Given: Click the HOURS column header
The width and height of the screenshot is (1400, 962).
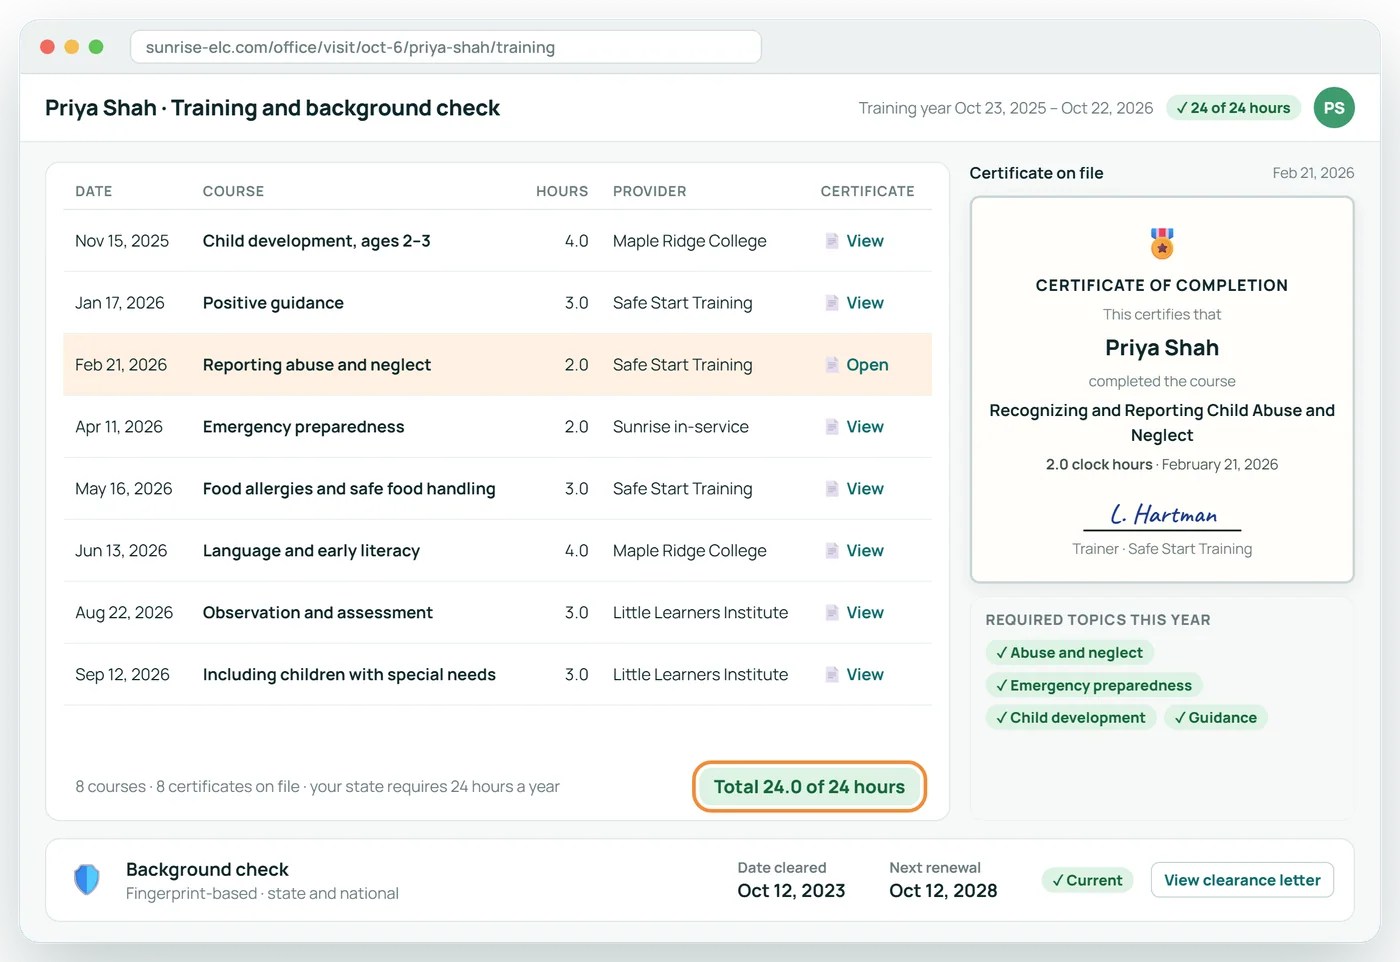Looking at the screenshot, I should (562, 191).
